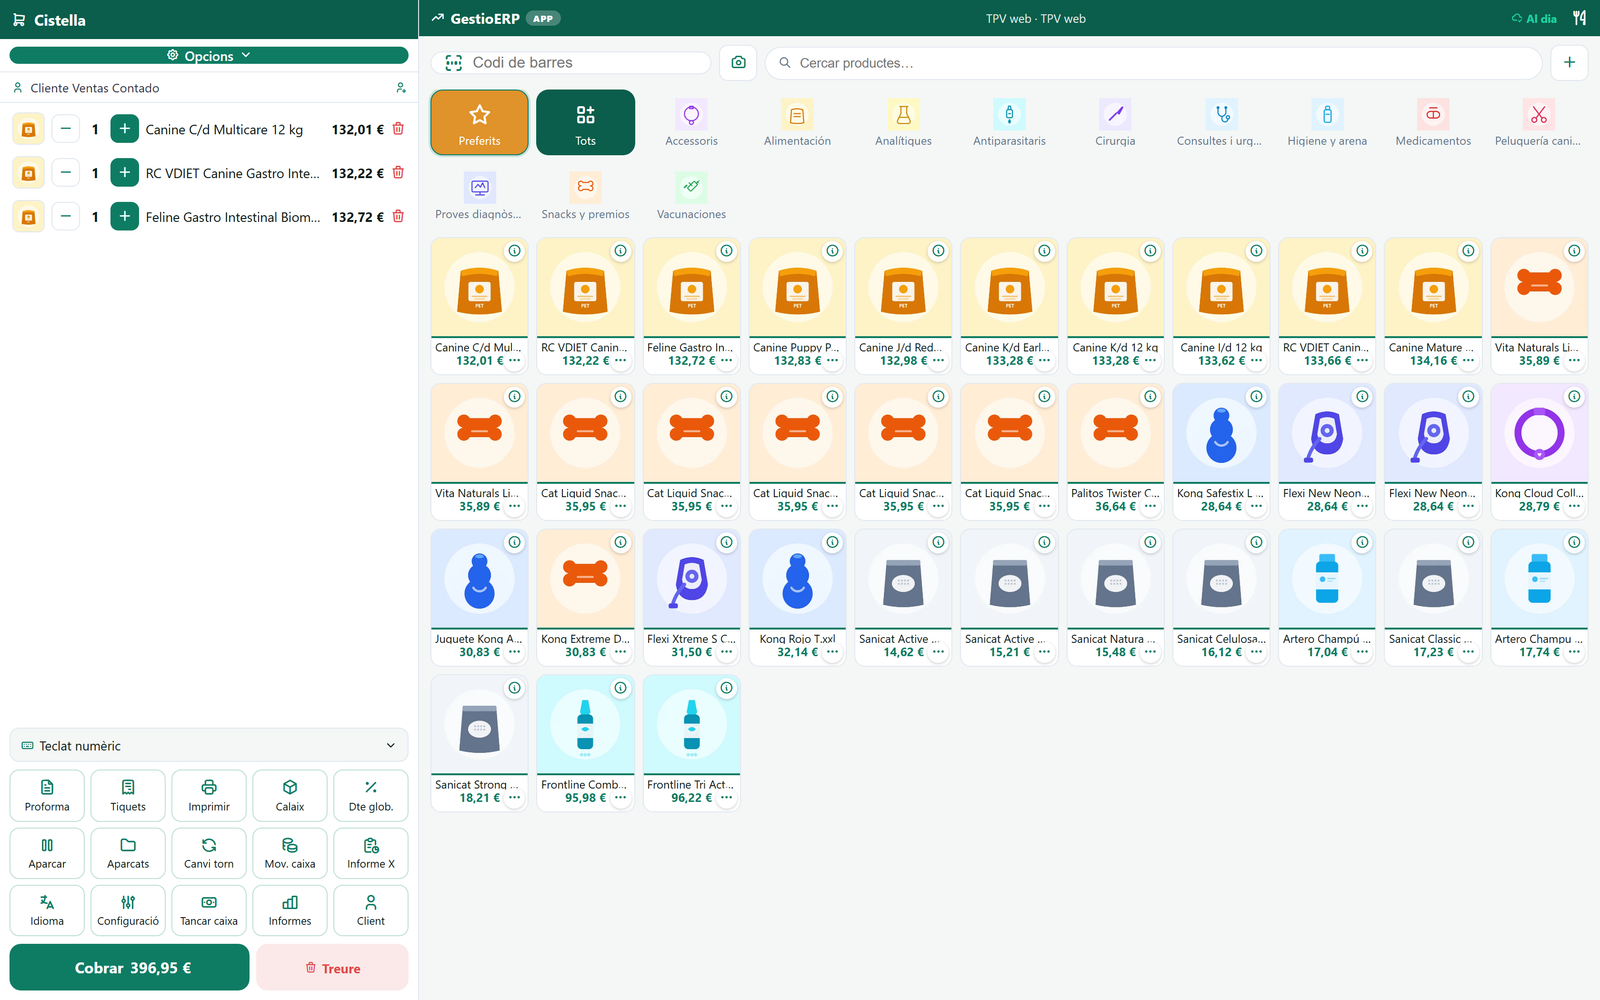Open the Vacunaciones category

click(x=692, y=196)
